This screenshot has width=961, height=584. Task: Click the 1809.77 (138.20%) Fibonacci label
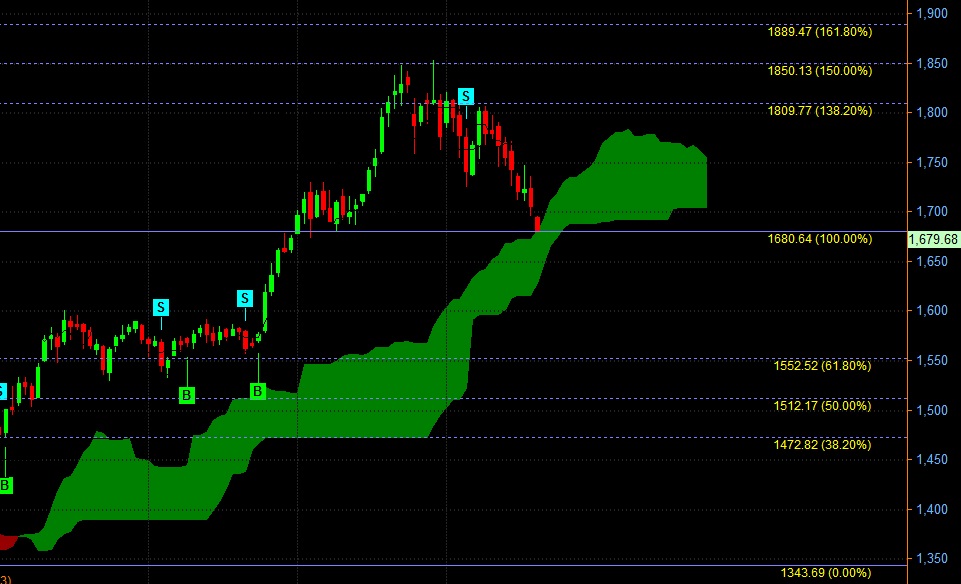pos(819,111)
